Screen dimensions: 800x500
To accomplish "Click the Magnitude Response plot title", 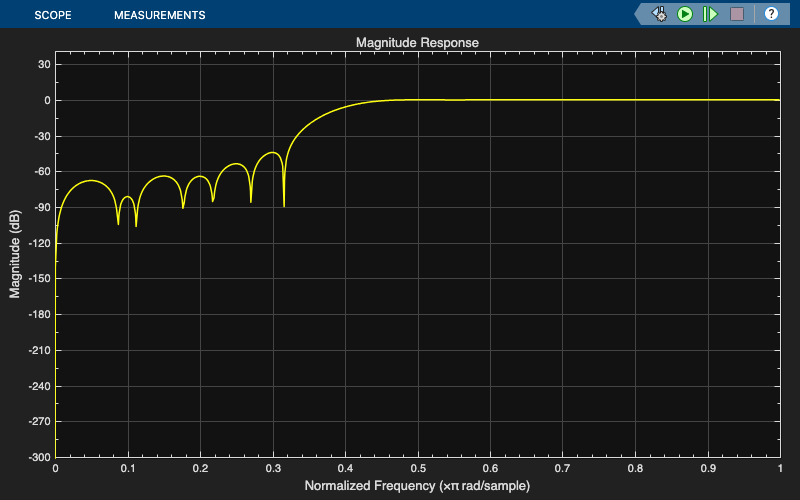I will tap(417, 42).
